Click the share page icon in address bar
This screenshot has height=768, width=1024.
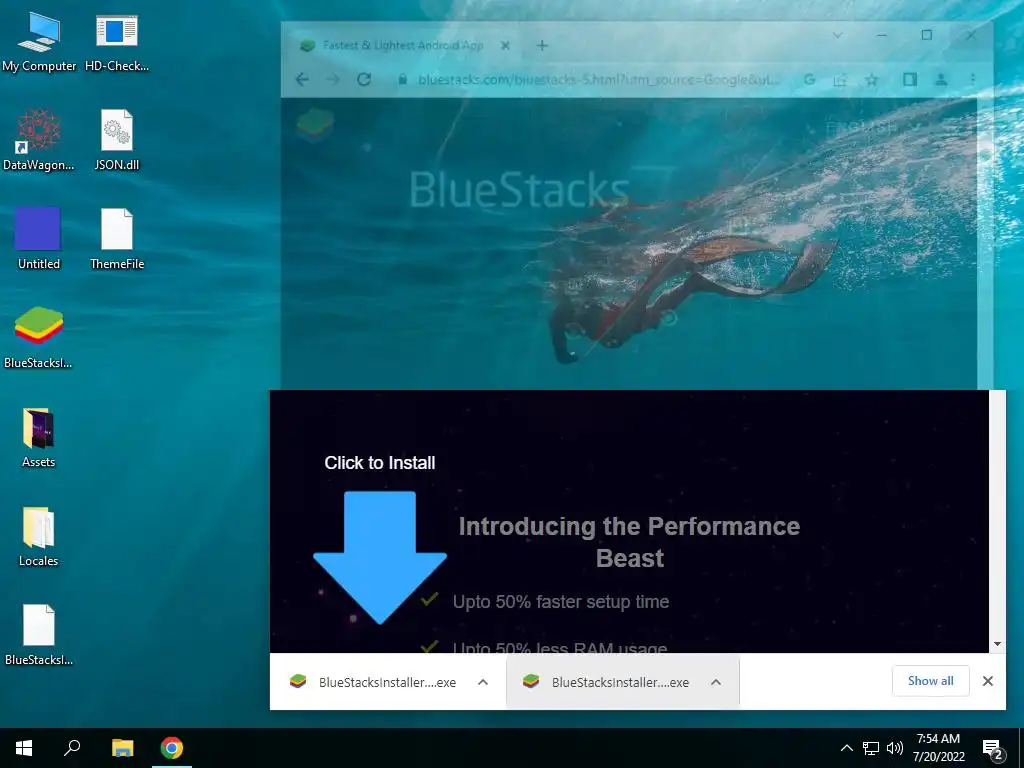[840, 80]
